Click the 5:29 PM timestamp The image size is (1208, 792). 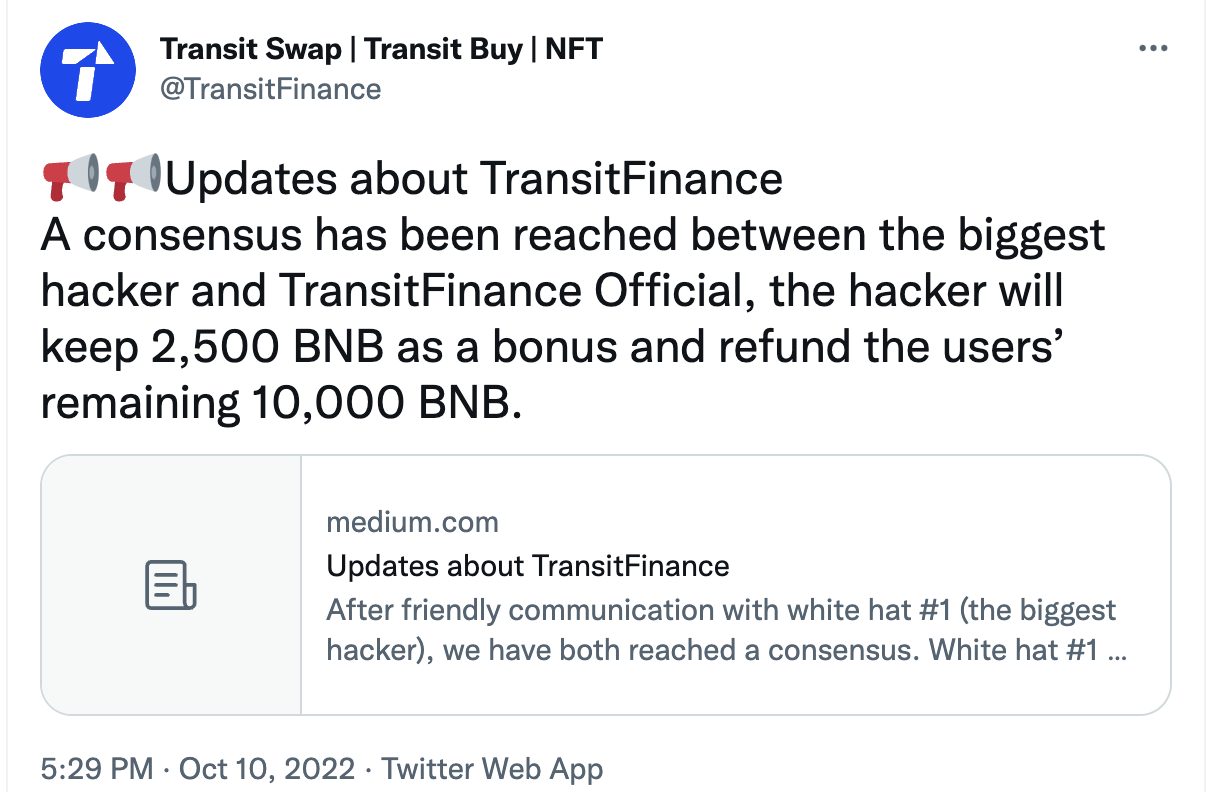click(97, 769)
